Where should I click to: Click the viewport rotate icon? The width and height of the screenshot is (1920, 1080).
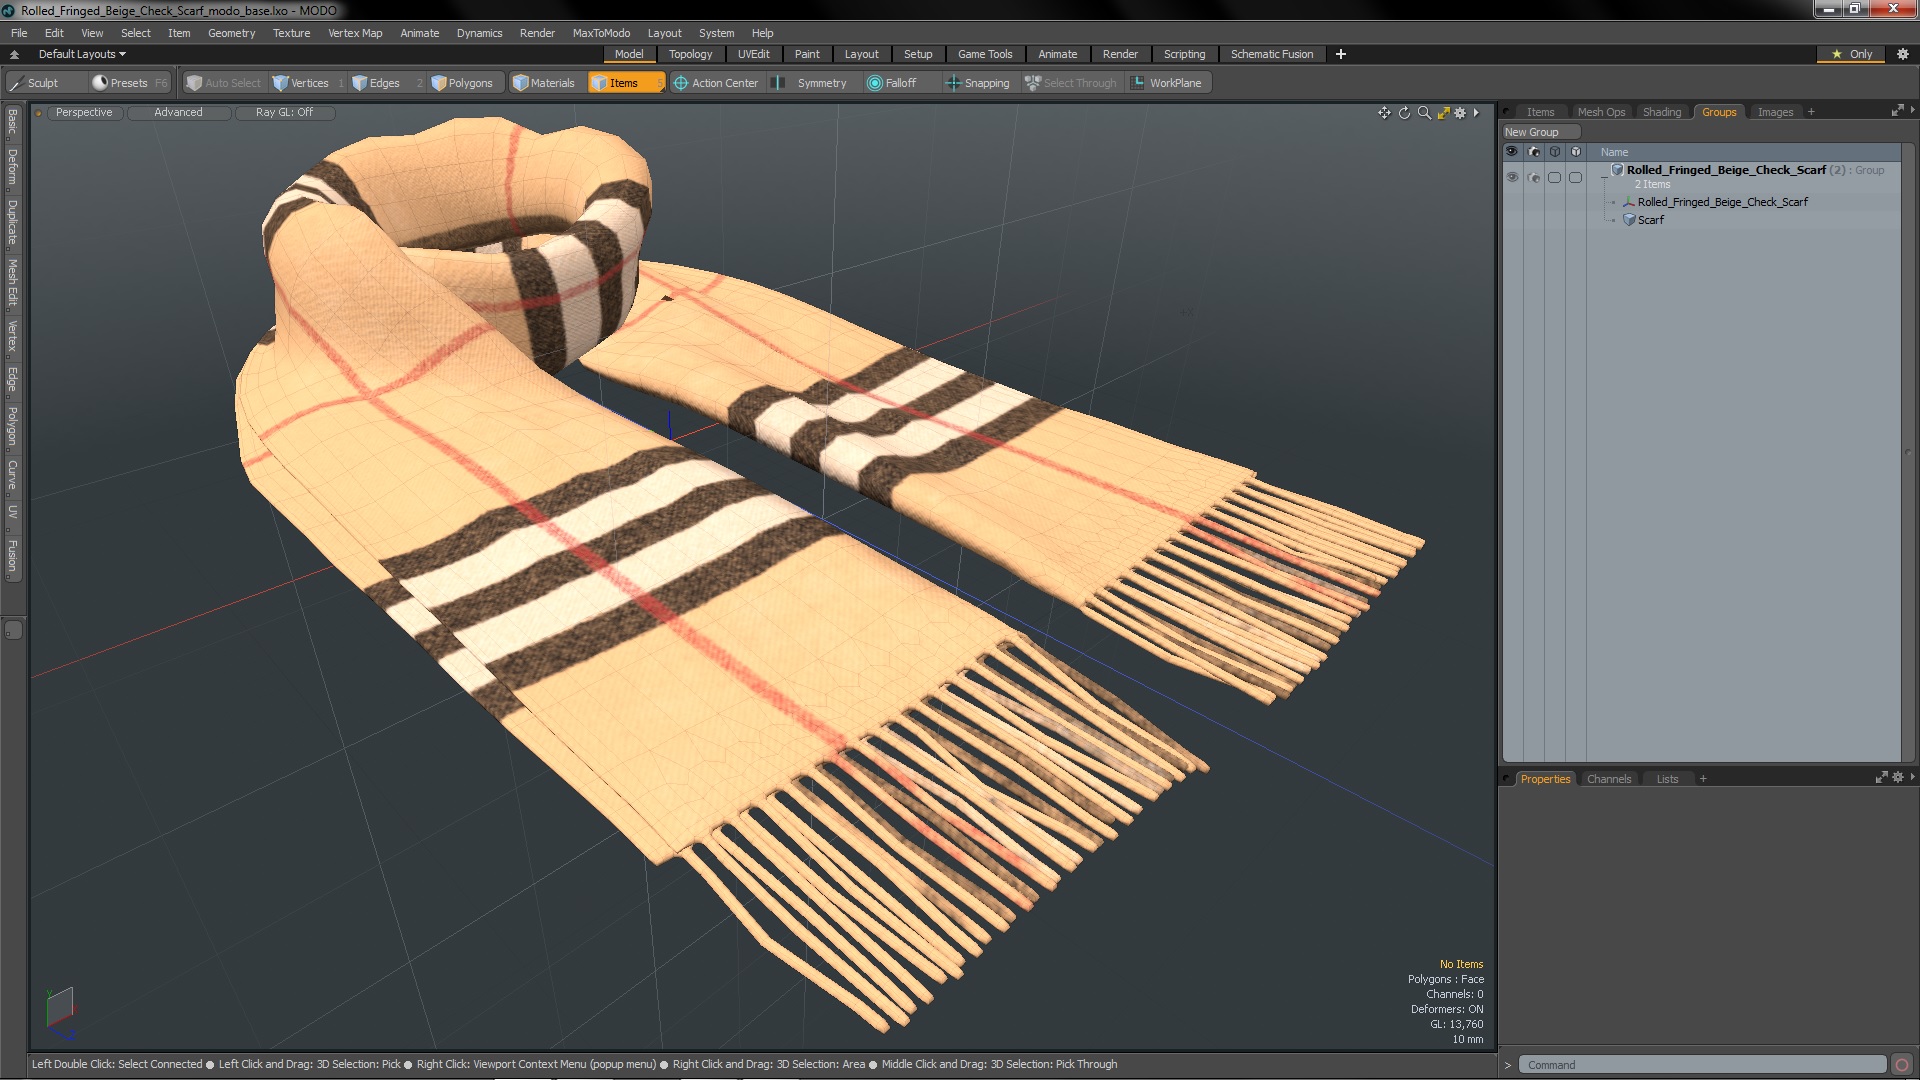1404,113
